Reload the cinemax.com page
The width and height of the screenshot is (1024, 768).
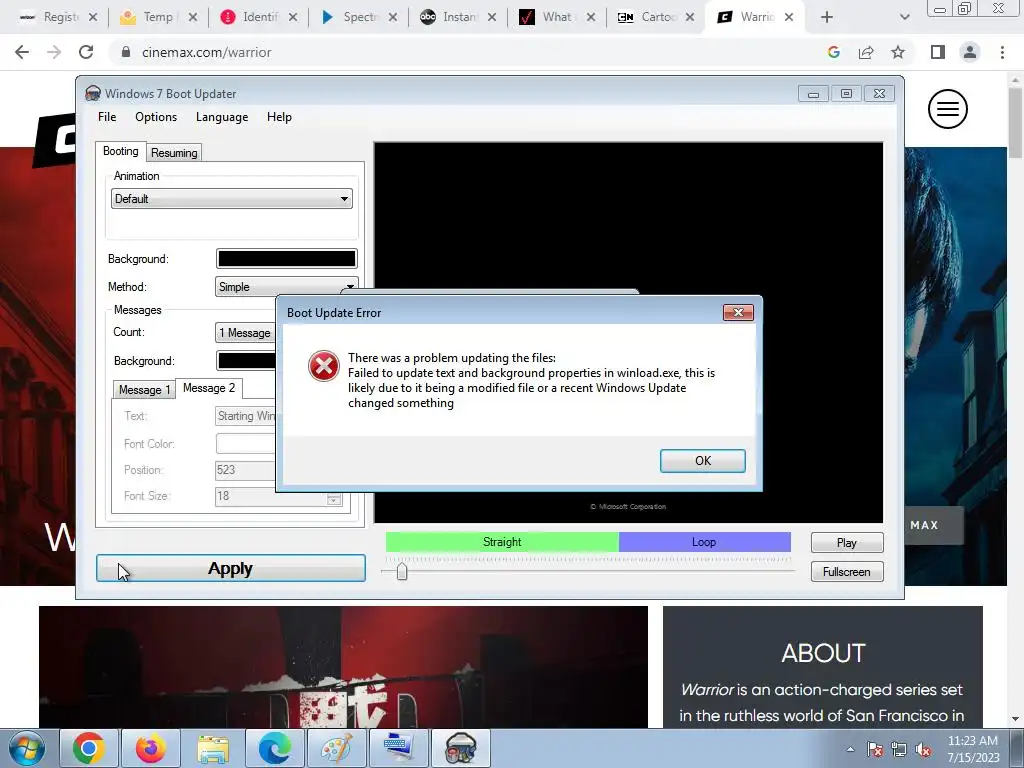(x=86, y=52)
